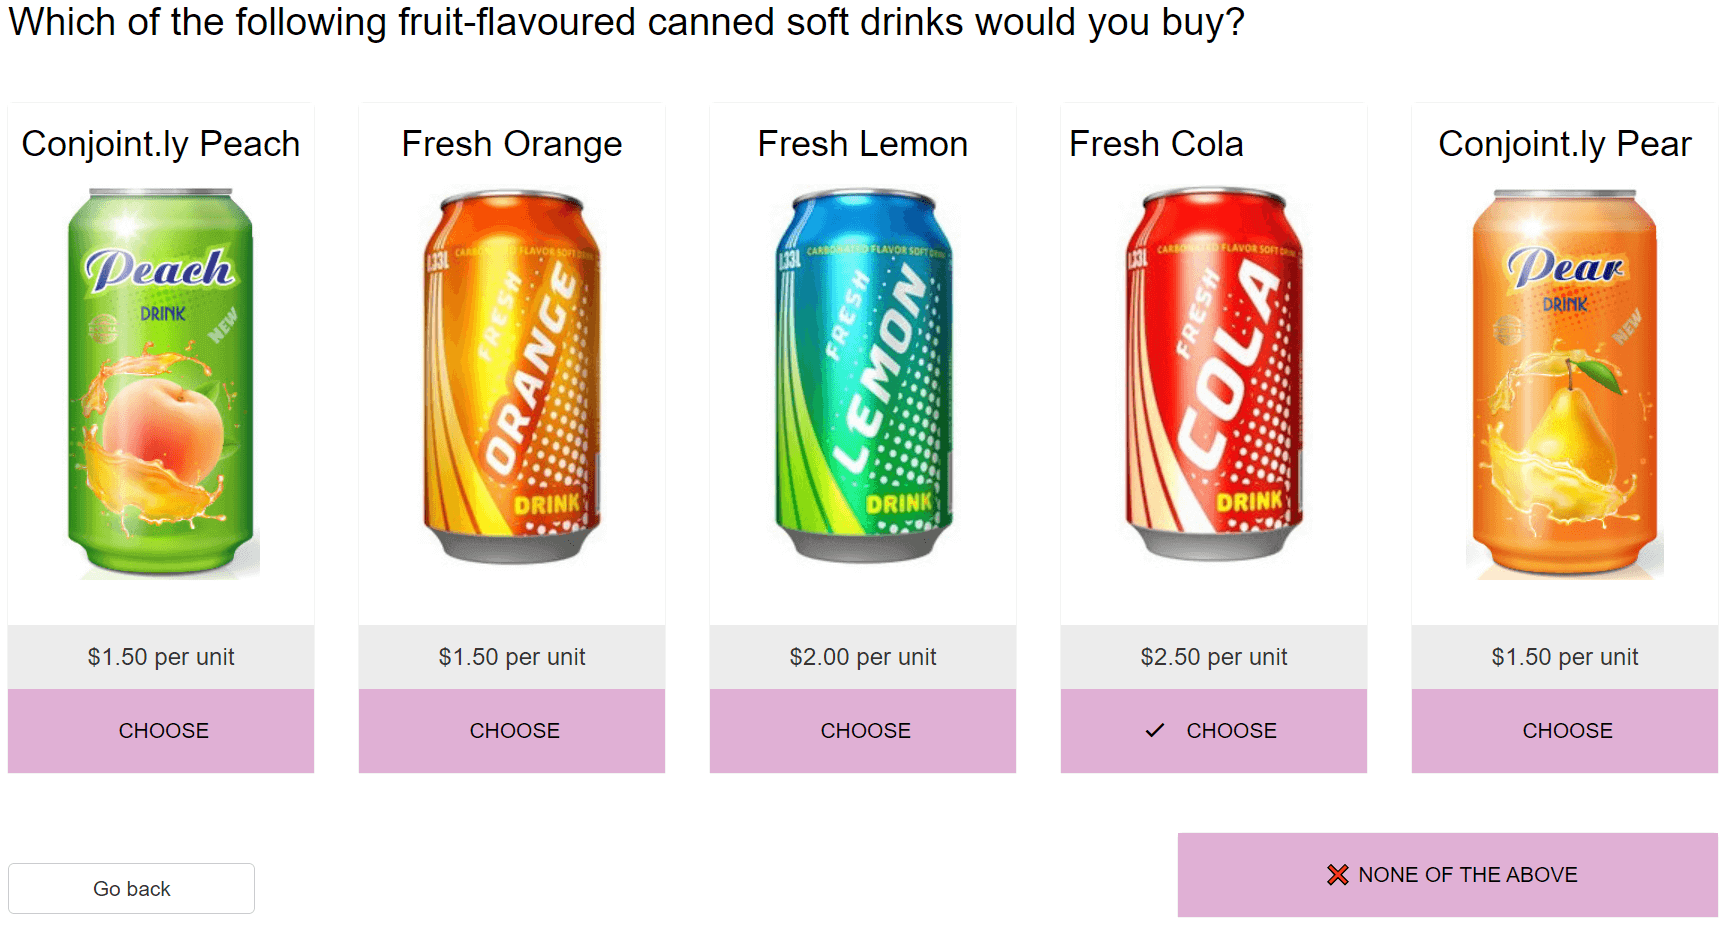Click the orange Pear can image
The width and height of the screenshot is (1725, 925).
[1565, 383]
